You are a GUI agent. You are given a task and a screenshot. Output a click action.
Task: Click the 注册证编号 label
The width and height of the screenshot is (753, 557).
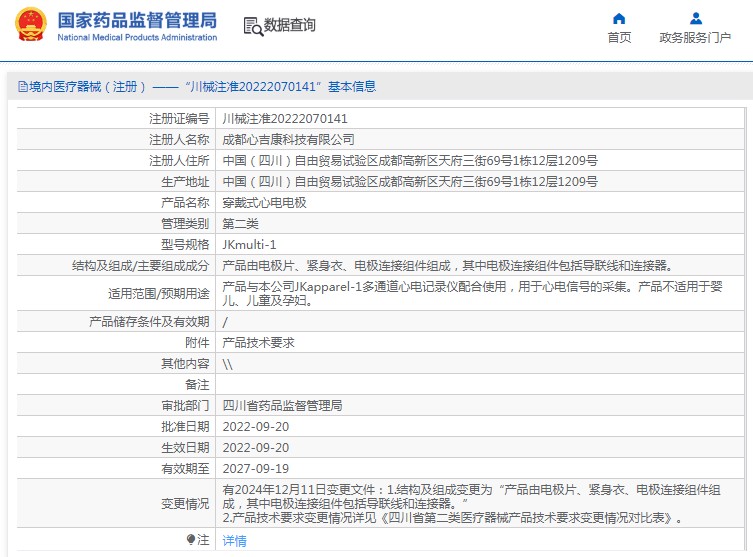point(179,119)
